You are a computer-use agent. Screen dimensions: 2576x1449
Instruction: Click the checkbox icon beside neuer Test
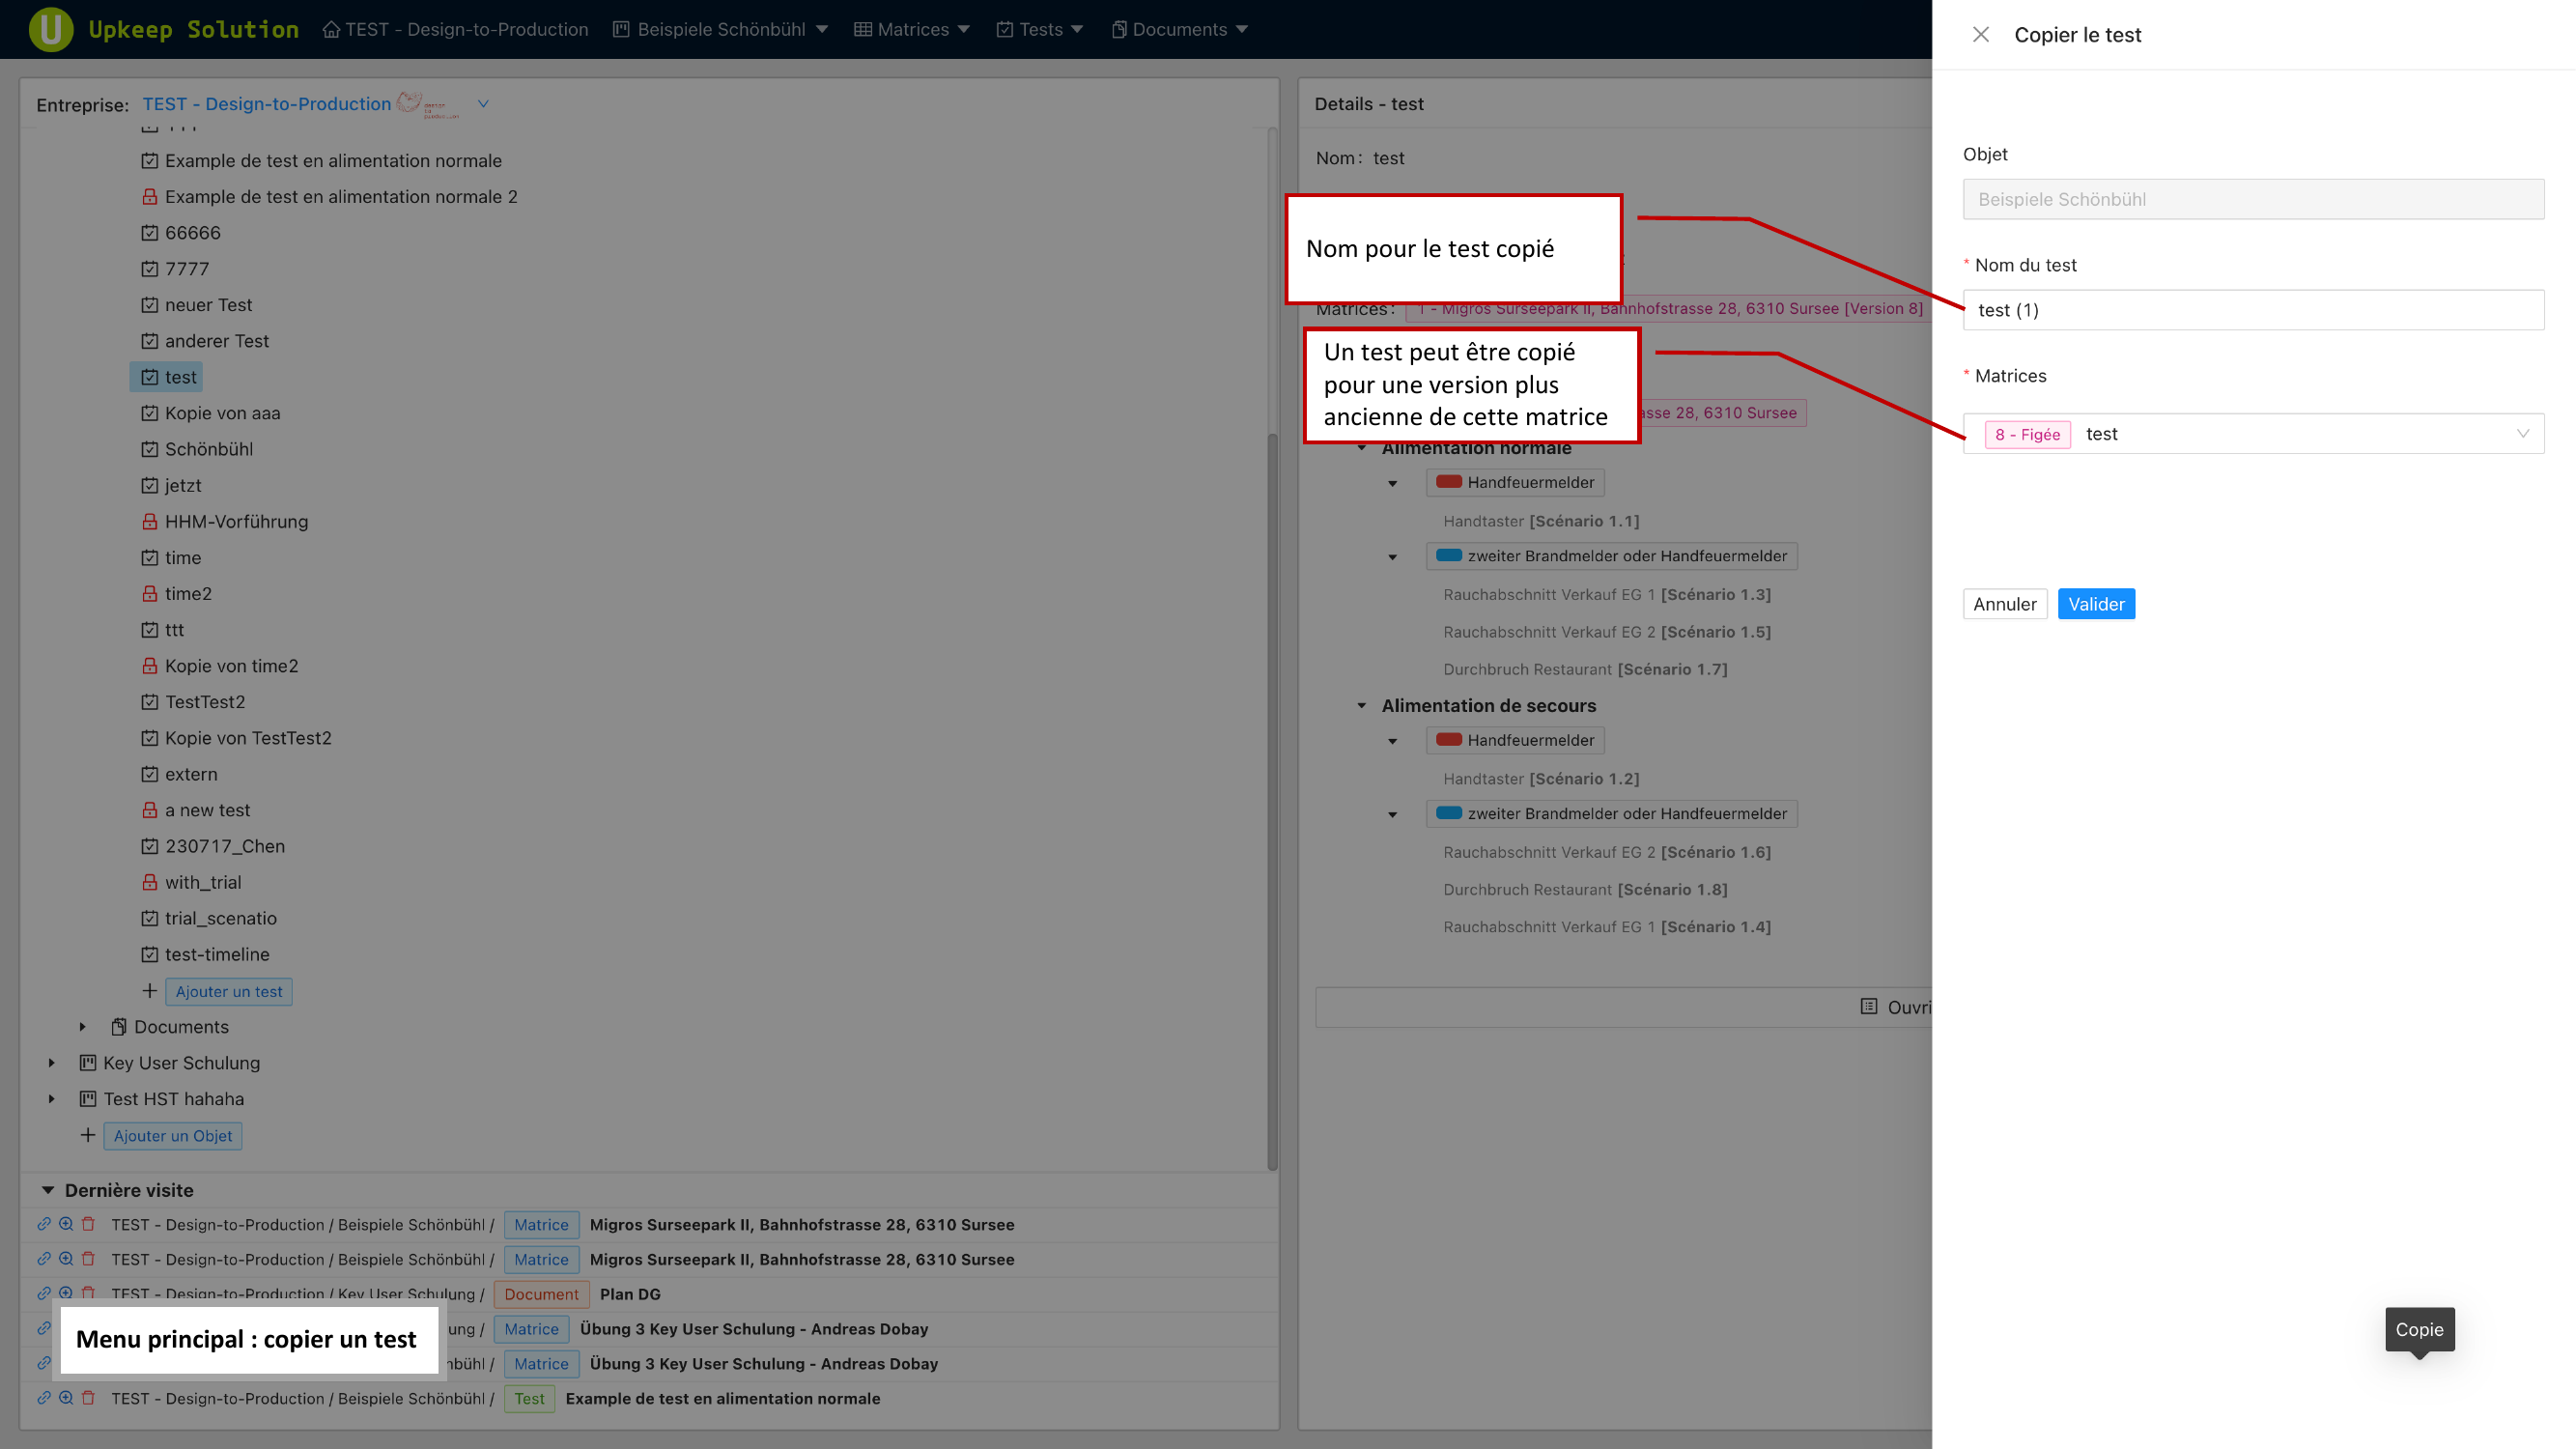pyautogui.click(x=149, y=305)
